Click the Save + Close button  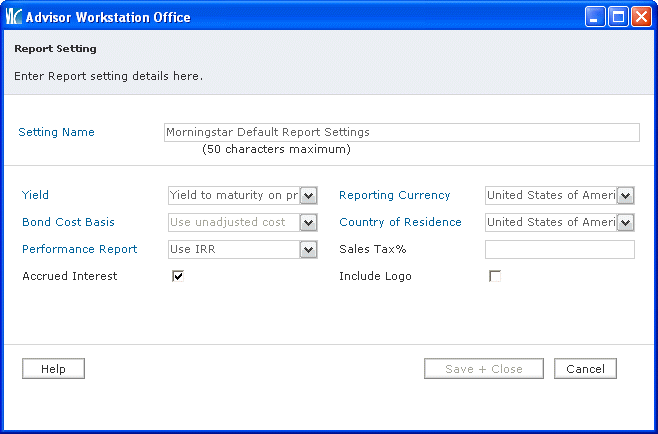[484, 369]
